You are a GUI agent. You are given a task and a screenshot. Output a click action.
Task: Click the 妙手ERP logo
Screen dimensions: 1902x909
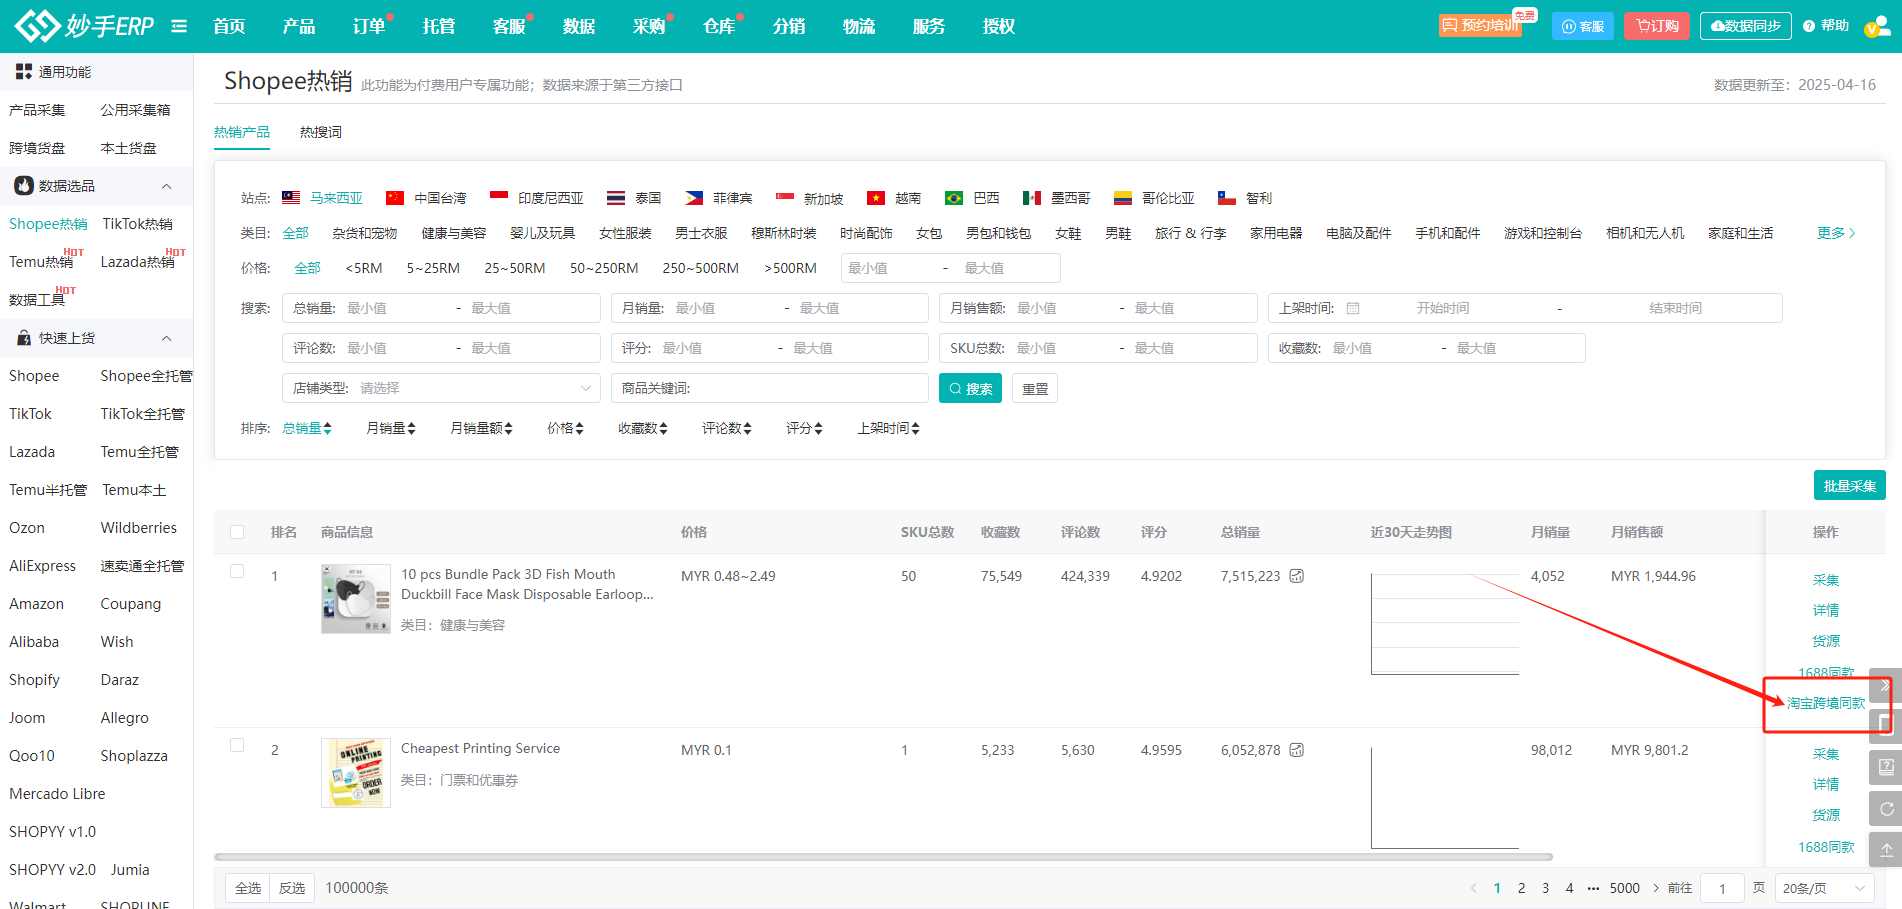[x=84, y=26]
